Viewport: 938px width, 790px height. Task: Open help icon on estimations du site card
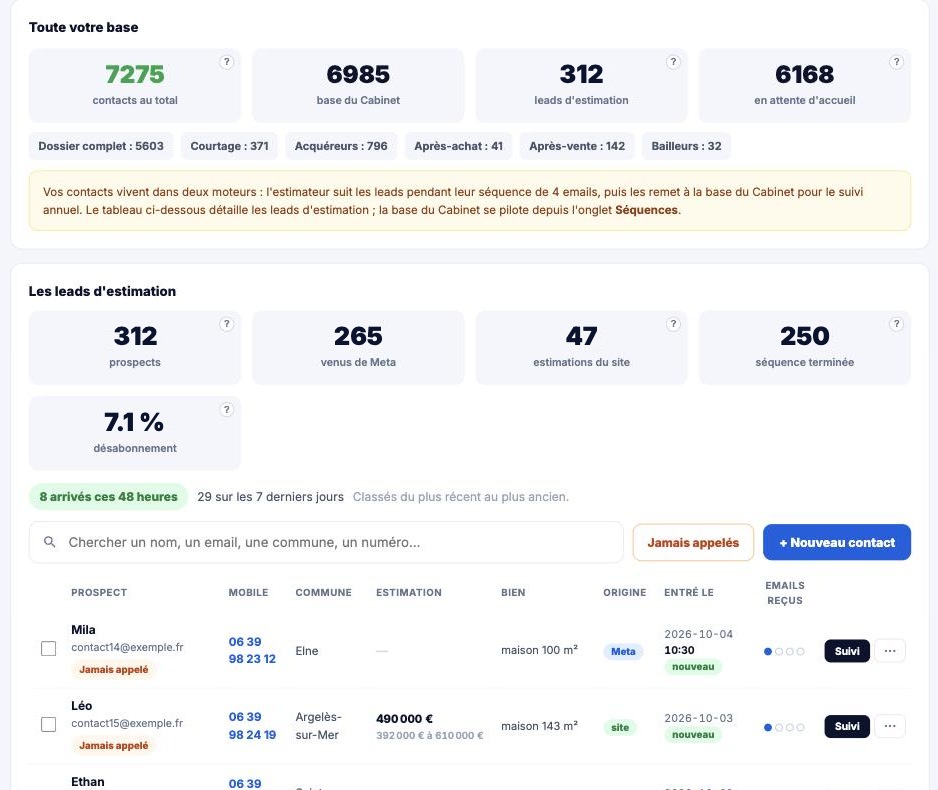[673, 324]
